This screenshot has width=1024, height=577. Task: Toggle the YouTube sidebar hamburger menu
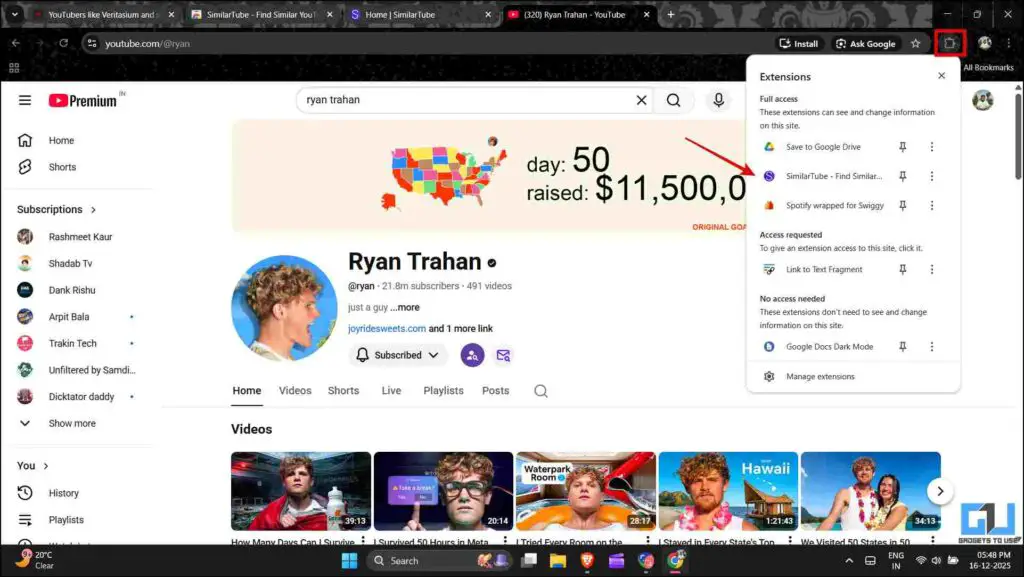pos(24,99)
